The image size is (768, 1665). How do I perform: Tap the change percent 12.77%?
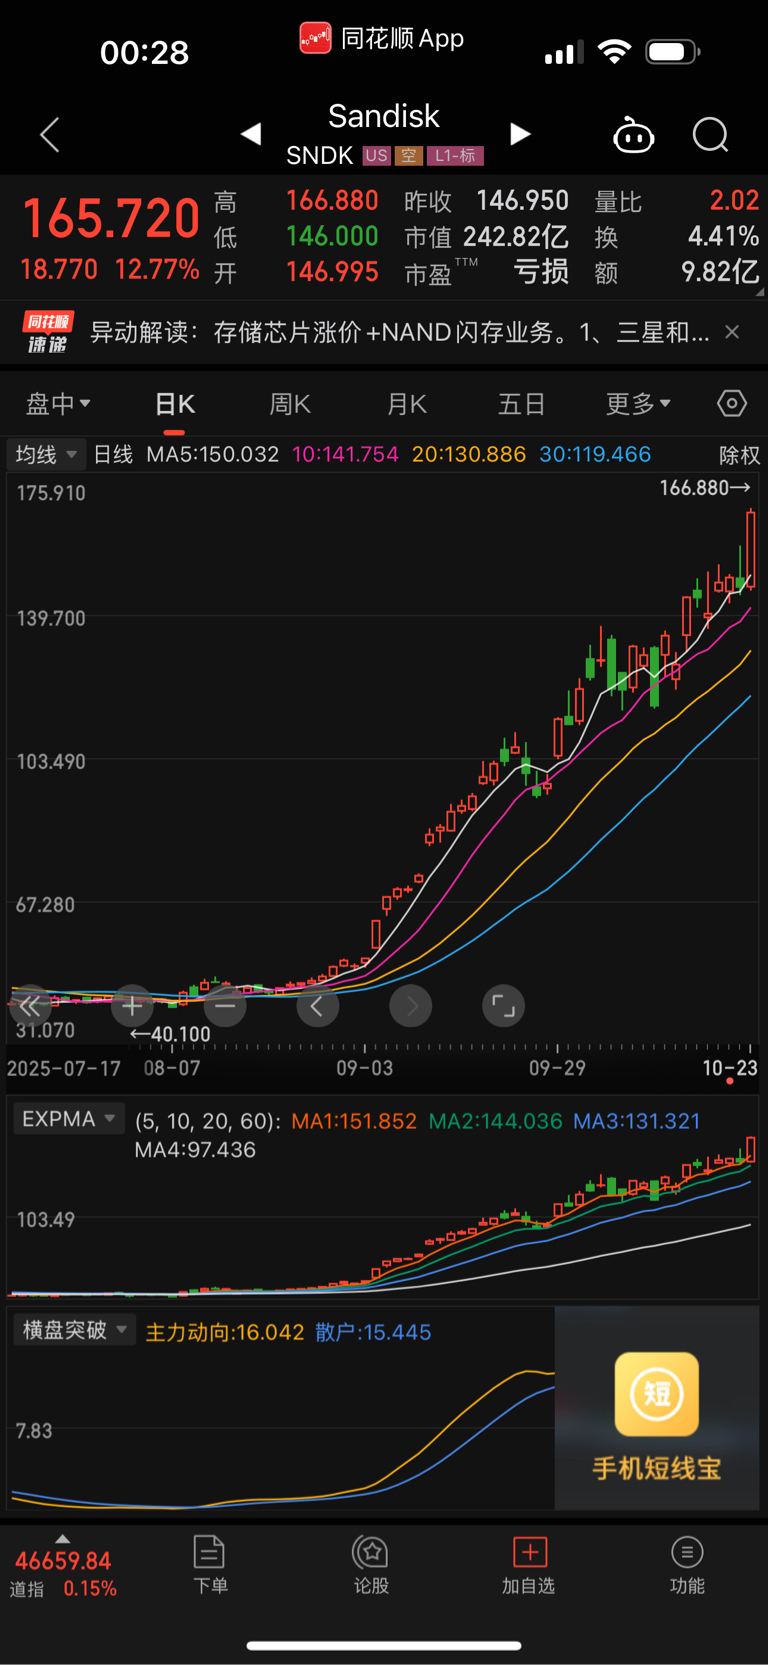[157, 269]
